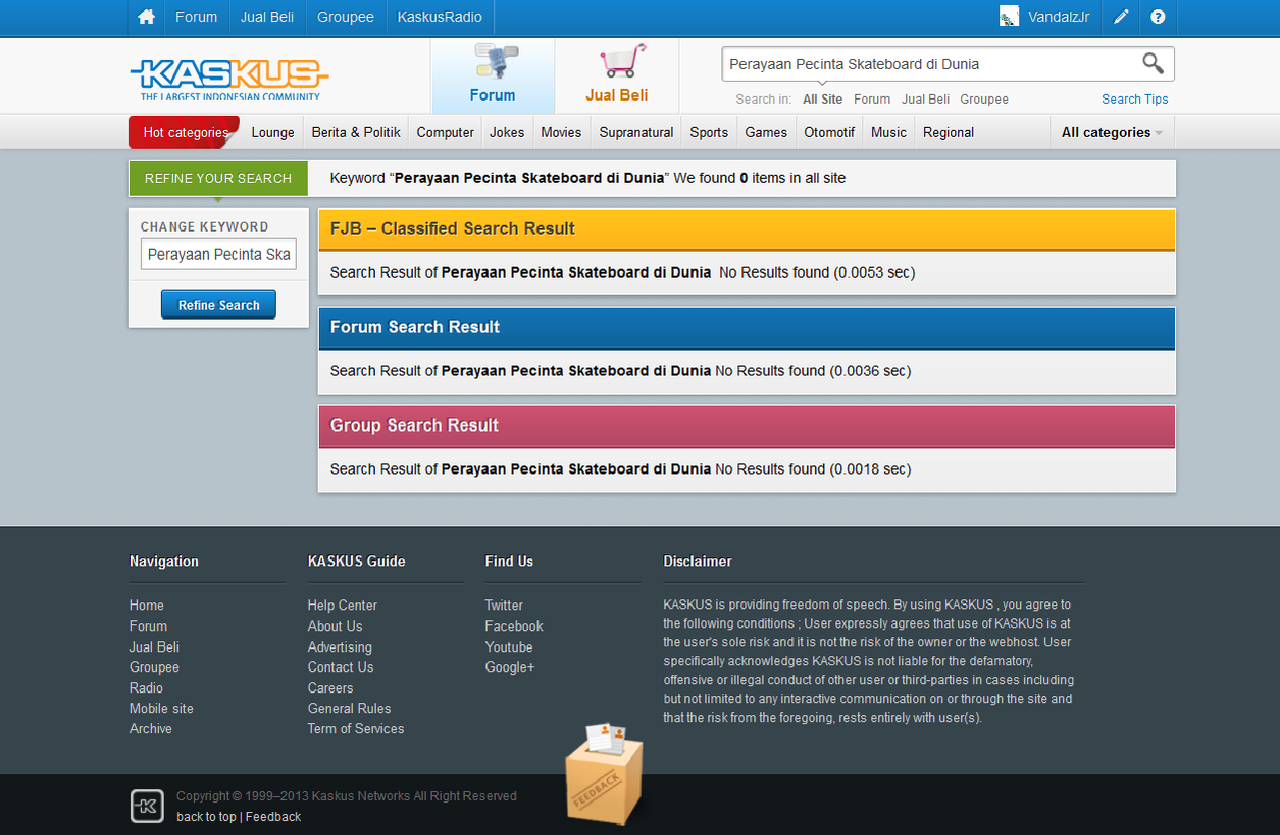1280x835 pixels.
Task: Click the Refine Search button
Action: point(218,305)
